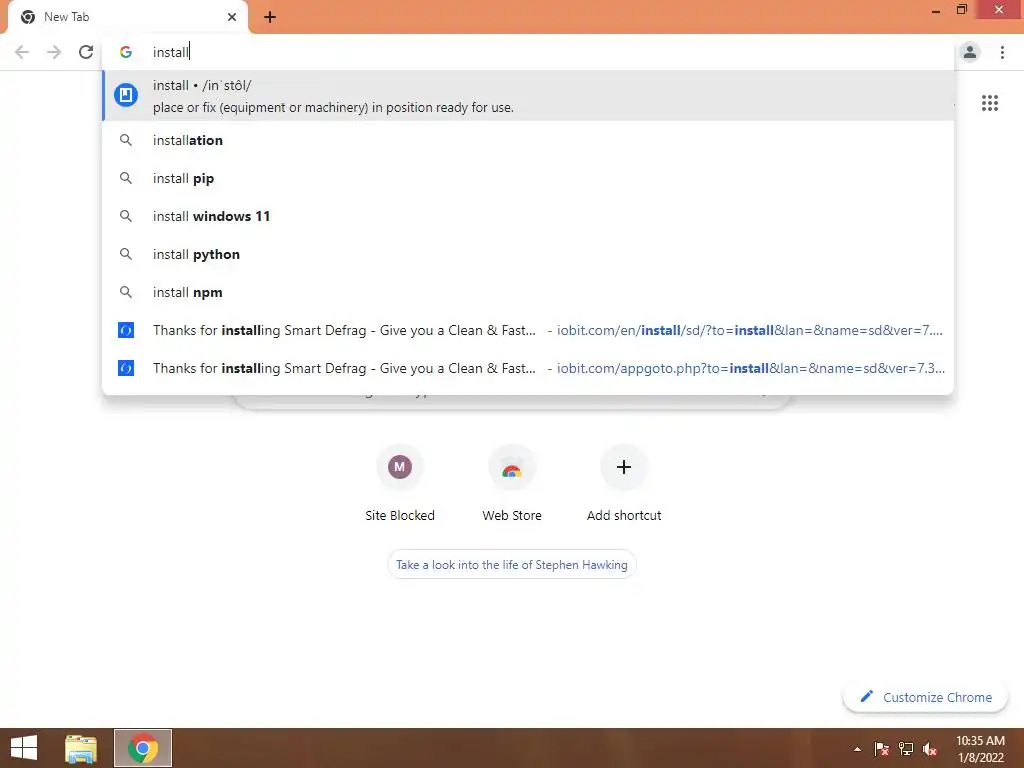Click iobit favicon of install/sd suggestion
Image resolution: width=1024 pixels, height=768 pixels.
pyautogui.click(x=126, y=330)
